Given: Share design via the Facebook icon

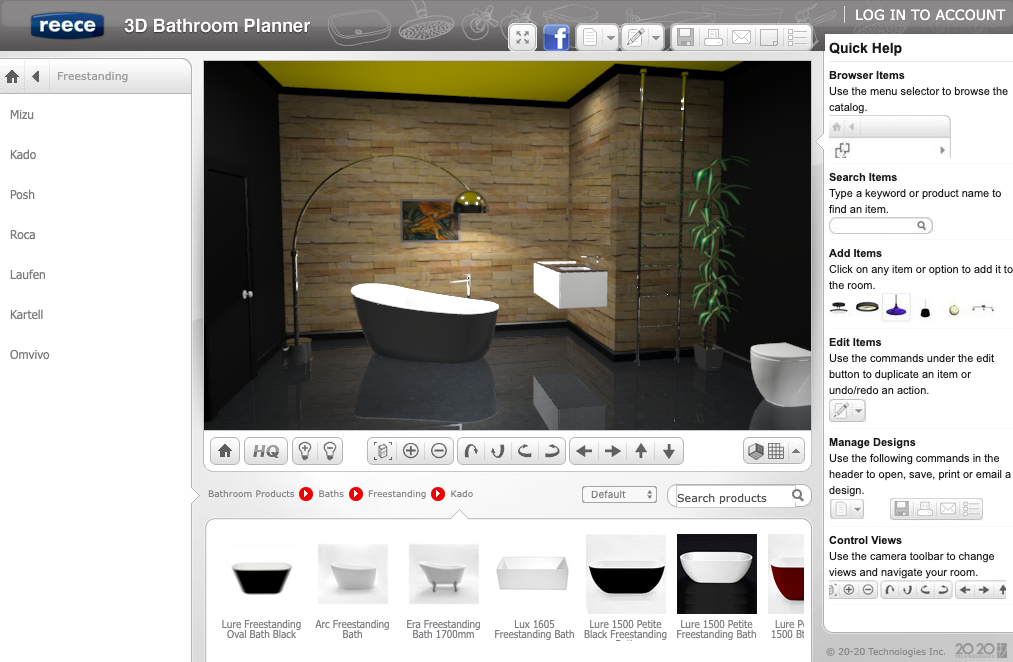Looking at the screenshot, I should [556, 38].
